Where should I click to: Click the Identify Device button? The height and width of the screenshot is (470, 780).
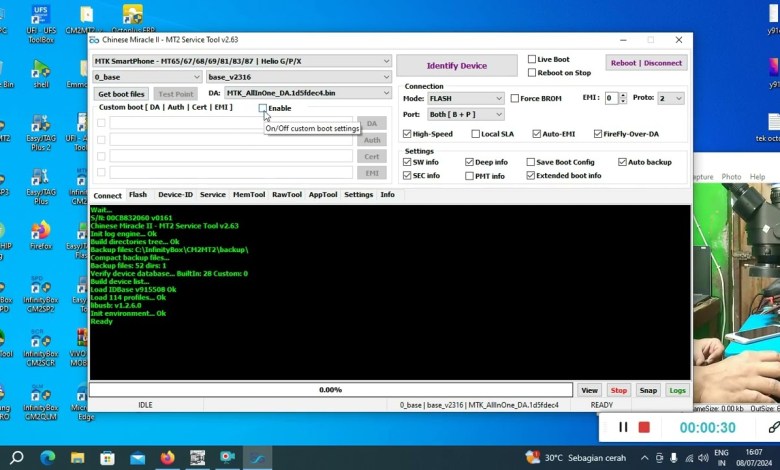pyautogui.click(x=457, y=66)
